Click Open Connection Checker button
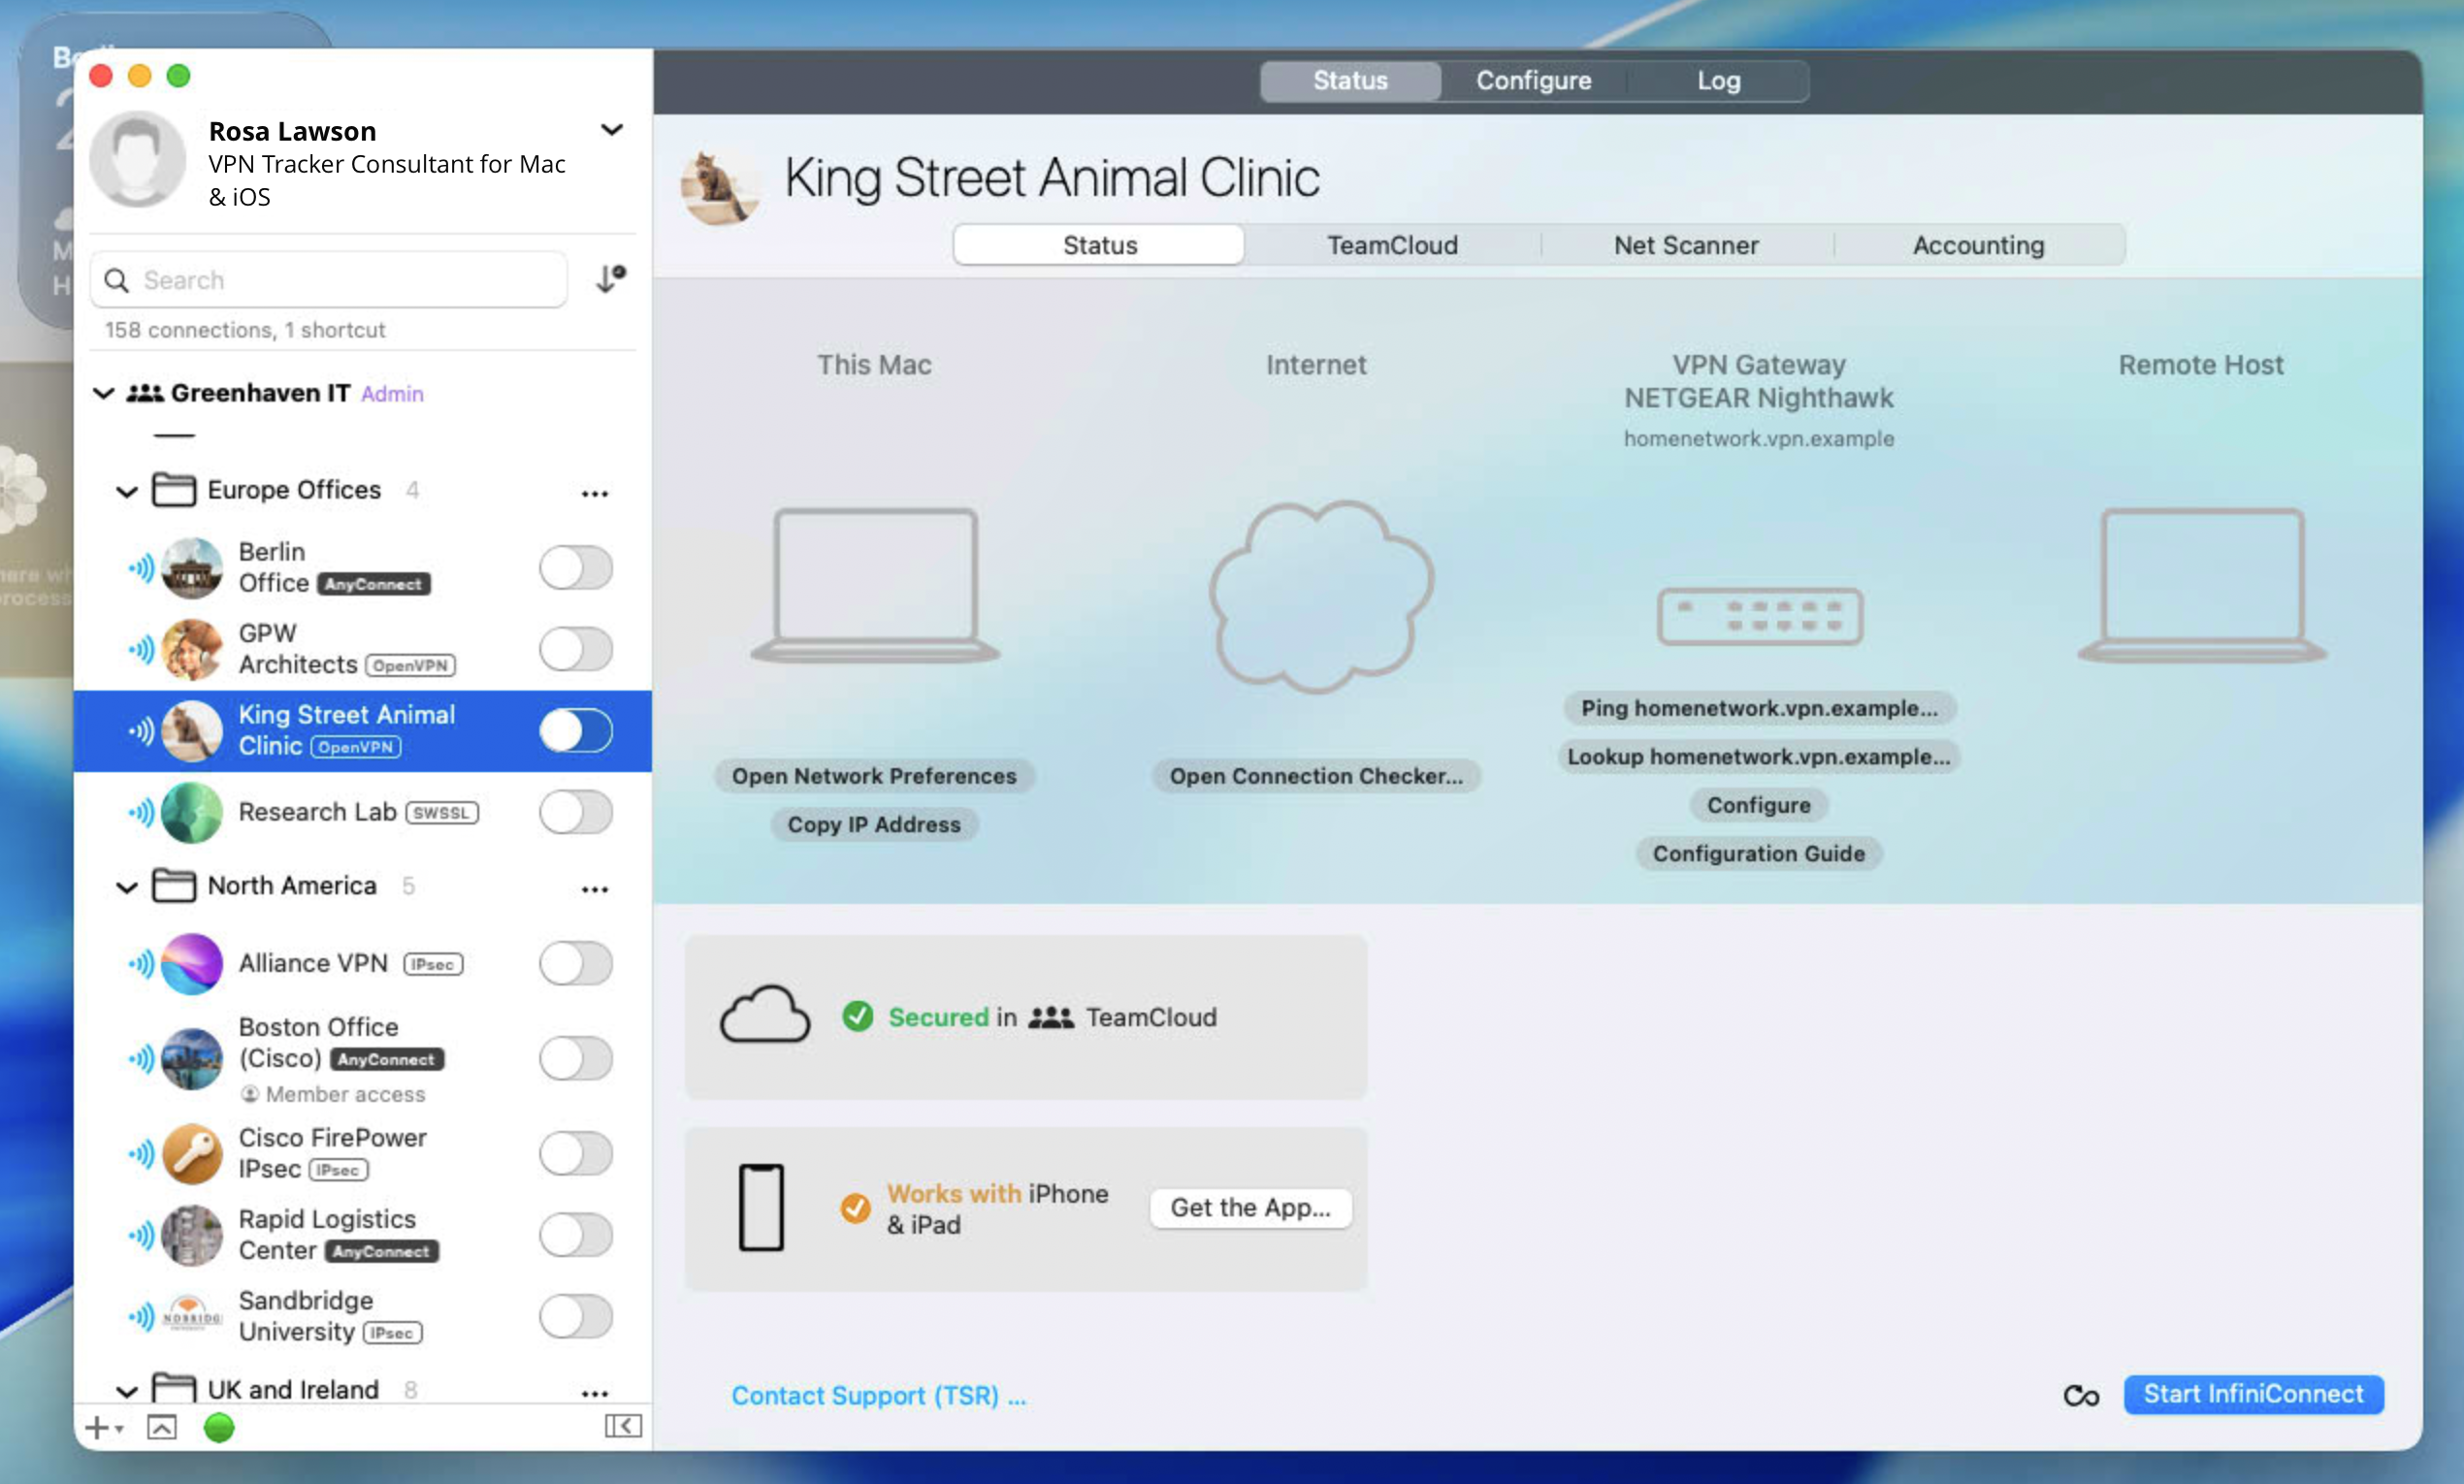 (1316, 776)
